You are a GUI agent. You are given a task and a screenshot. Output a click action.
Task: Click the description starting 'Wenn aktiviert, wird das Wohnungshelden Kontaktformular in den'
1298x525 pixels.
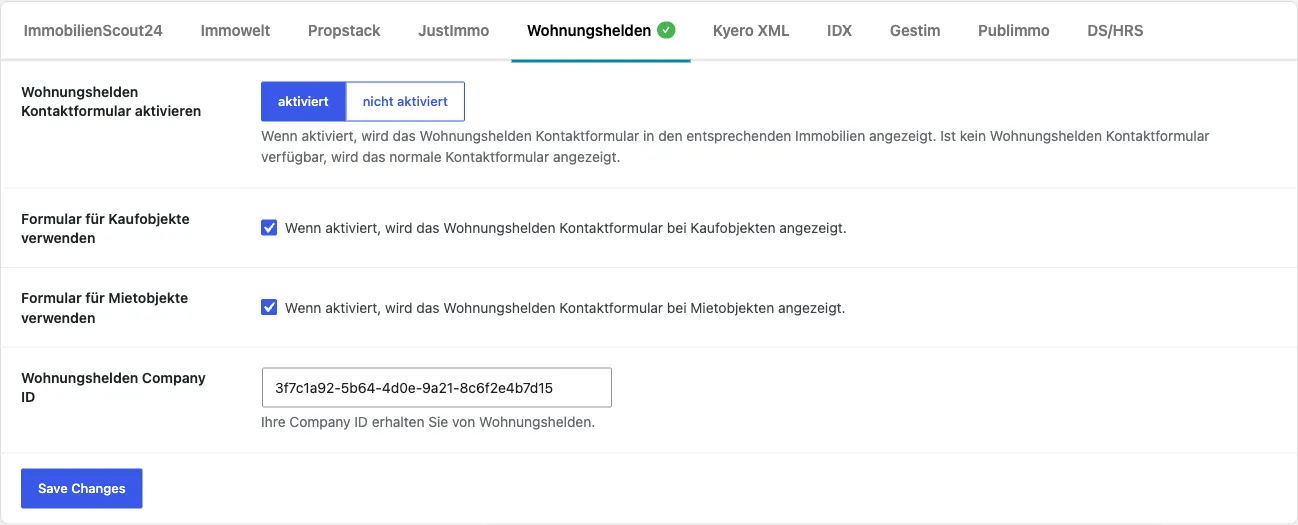(x=735, y=146)
